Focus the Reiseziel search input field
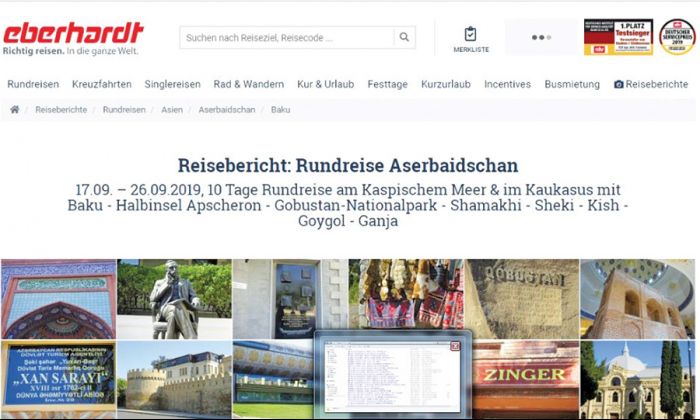This screenshot has width=700, height=420. coord(286,38)
